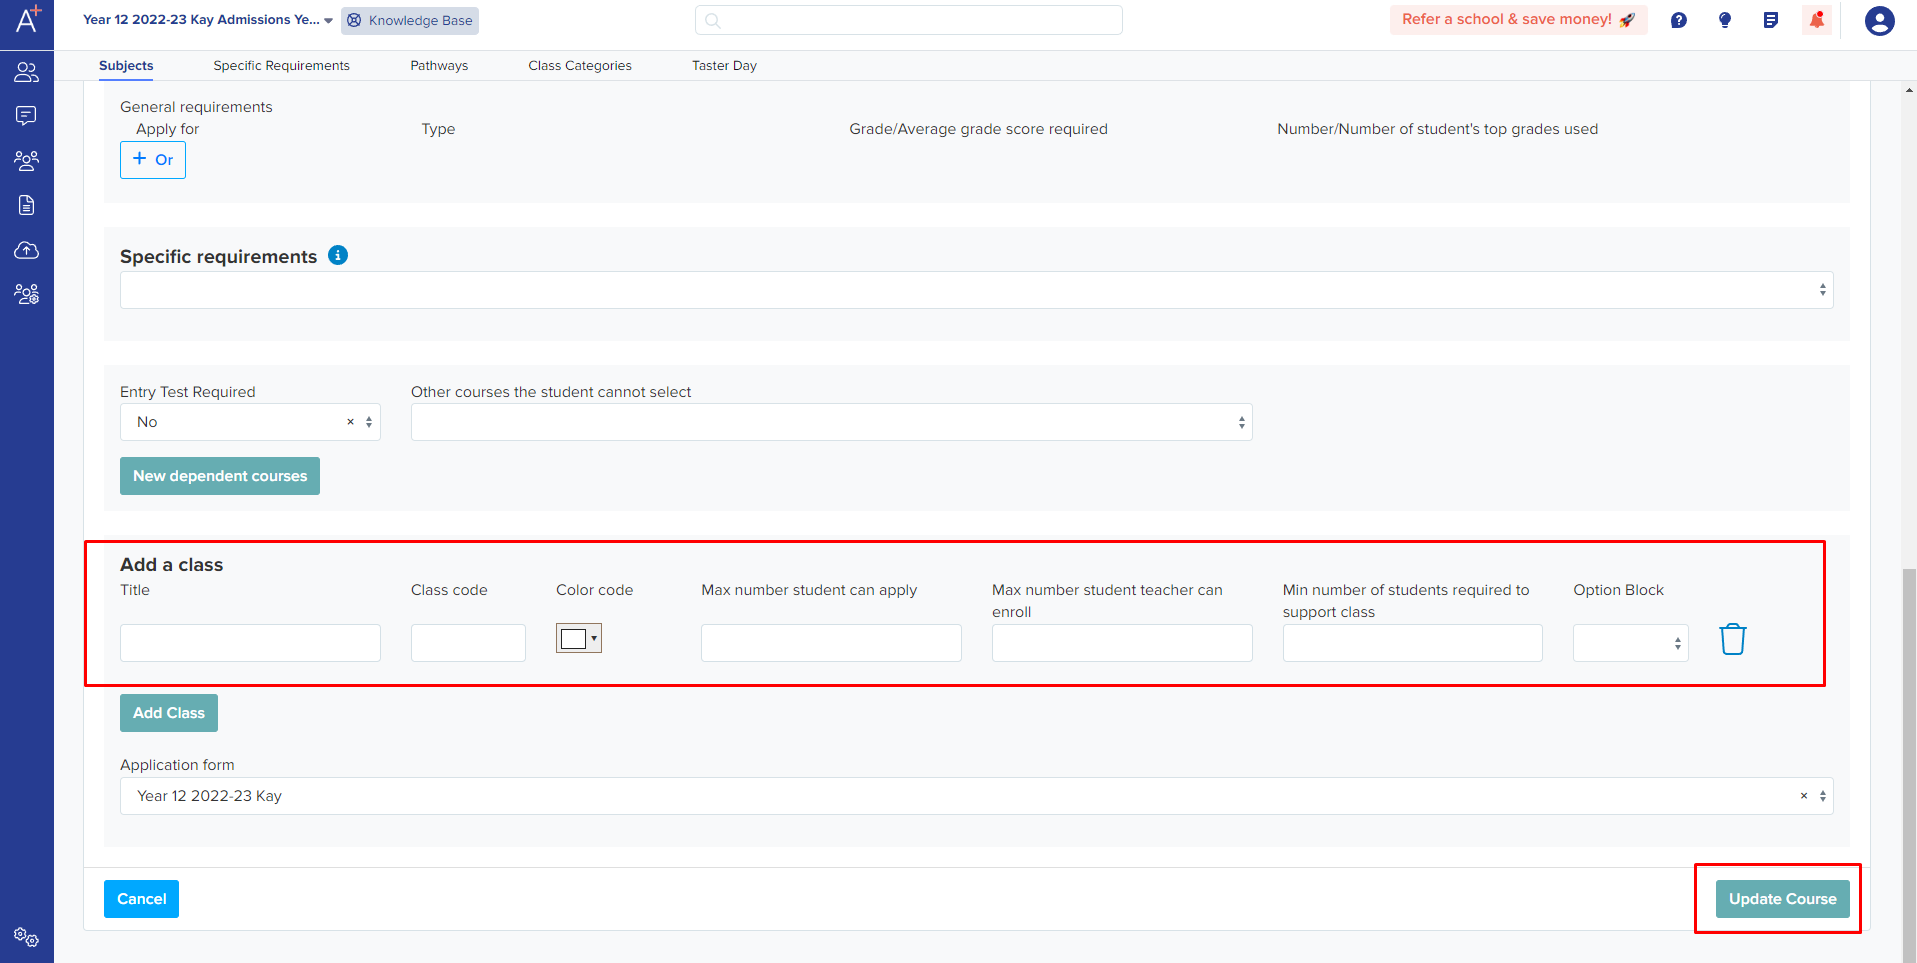1917x963 pixels.
Task: Delete the class row with trash icon
Action: pos(1733,639)
